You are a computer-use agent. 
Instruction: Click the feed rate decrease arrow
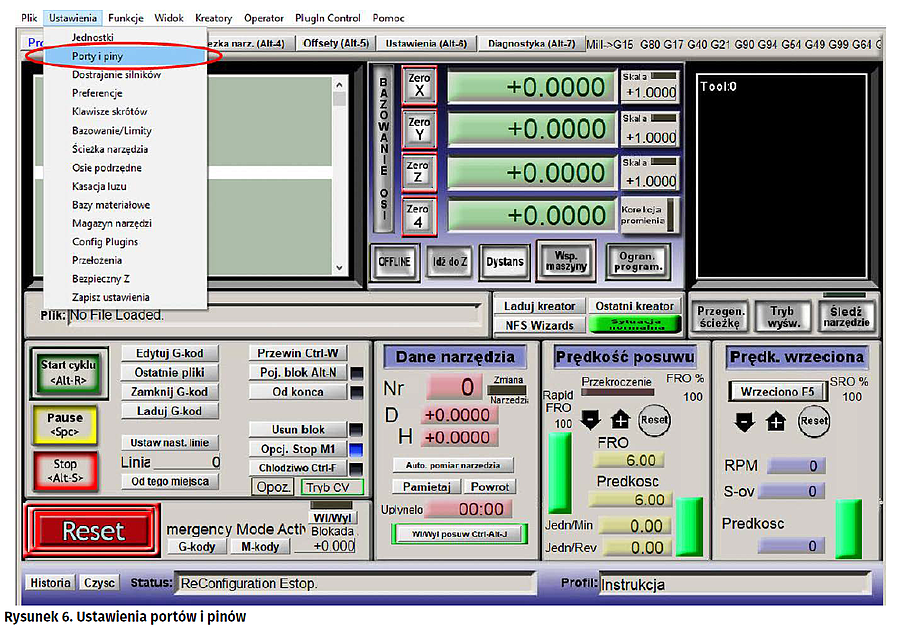[x=590, y=421]
